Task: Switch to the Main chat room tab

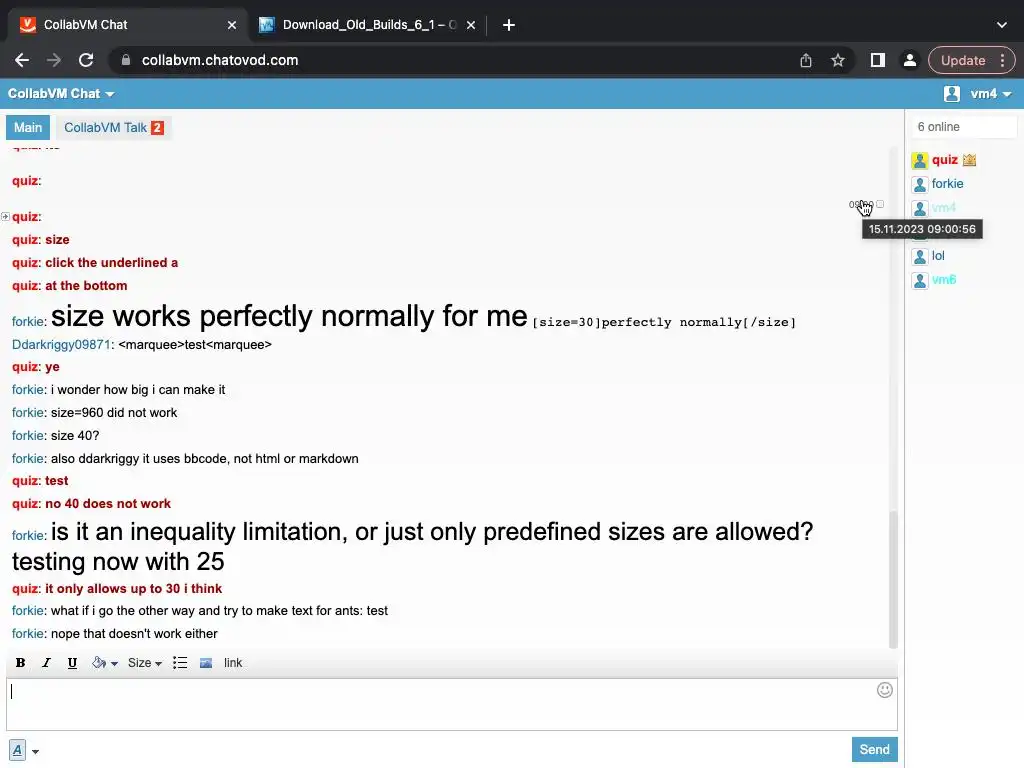Action: (28, 127)
